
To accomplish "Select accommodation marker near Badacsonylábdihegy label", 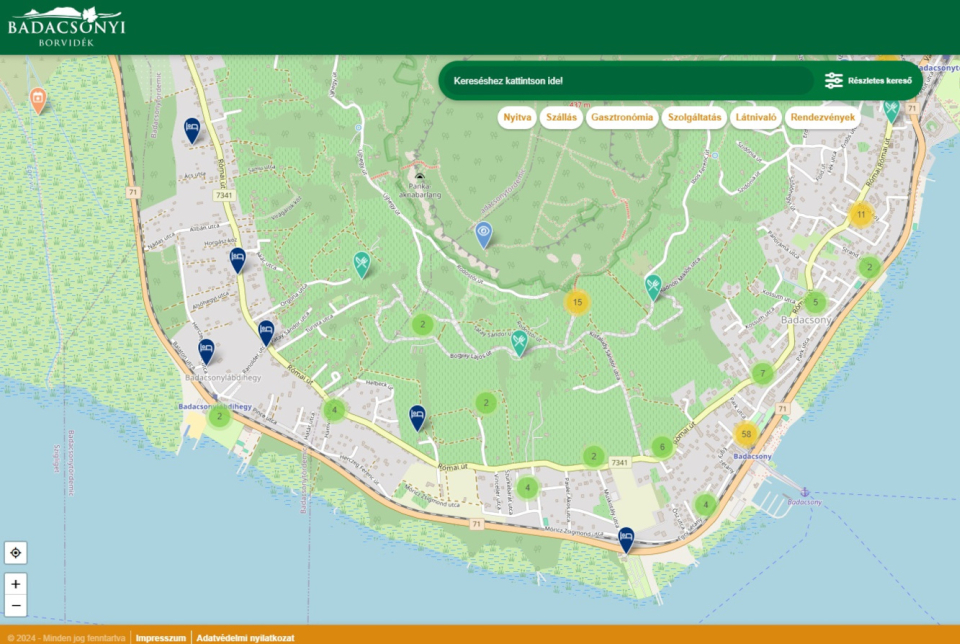I will (x=206, y=352).
